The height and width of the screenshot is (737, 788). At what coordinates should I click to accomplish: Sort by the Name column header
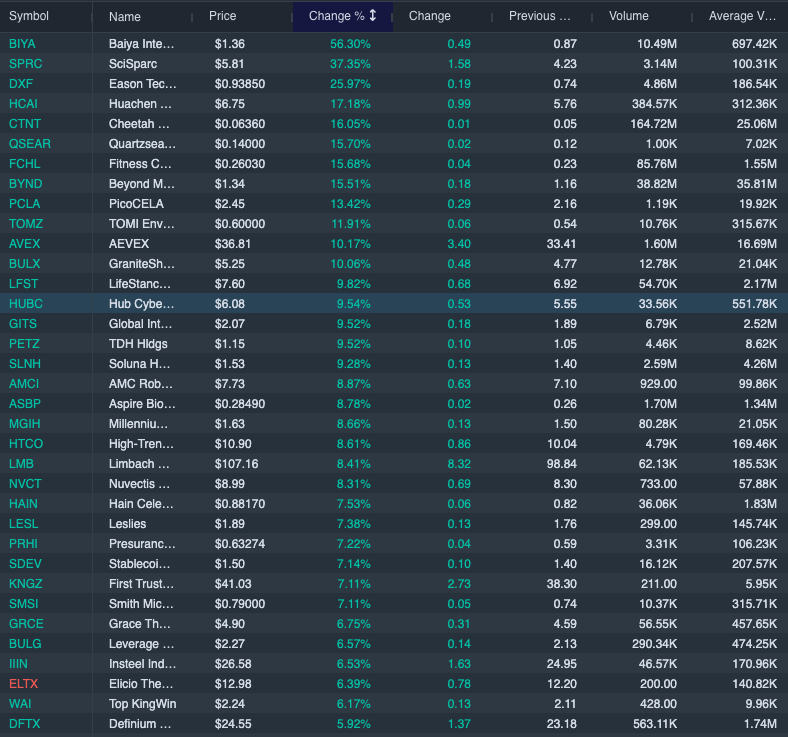point(125,17)
